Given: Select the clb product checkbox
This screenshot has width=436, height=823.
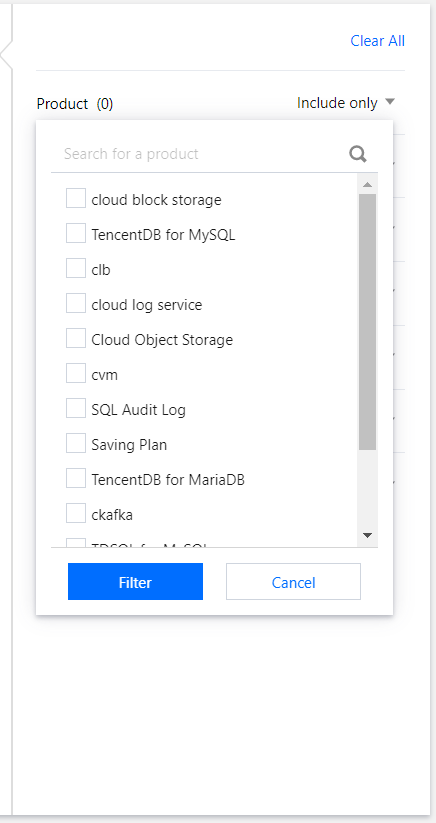Looking at the screenshot, I should coord(76,269).
